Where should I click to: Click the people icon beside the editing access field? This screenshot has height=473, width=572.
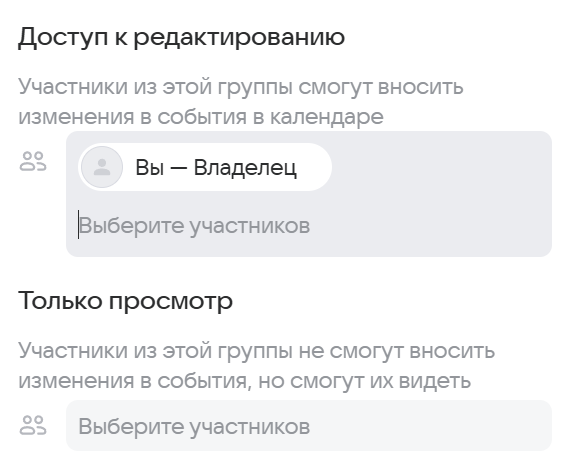point(33,162)
